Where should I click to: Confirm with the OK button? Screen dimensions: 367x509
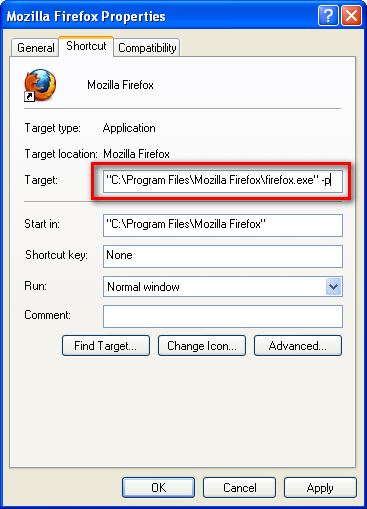click(x=159, y=488)
